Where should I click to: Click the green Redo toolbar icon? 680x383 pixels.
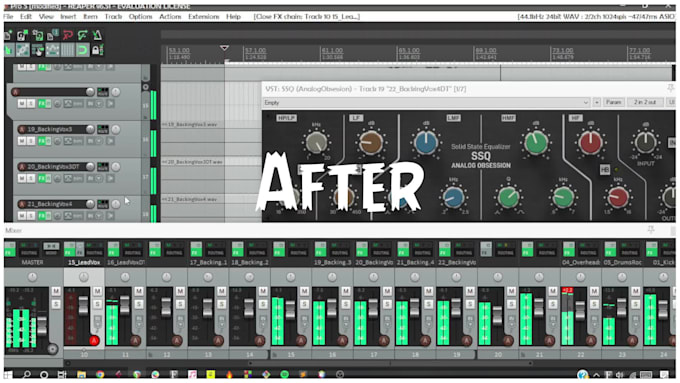click(82, 35)
